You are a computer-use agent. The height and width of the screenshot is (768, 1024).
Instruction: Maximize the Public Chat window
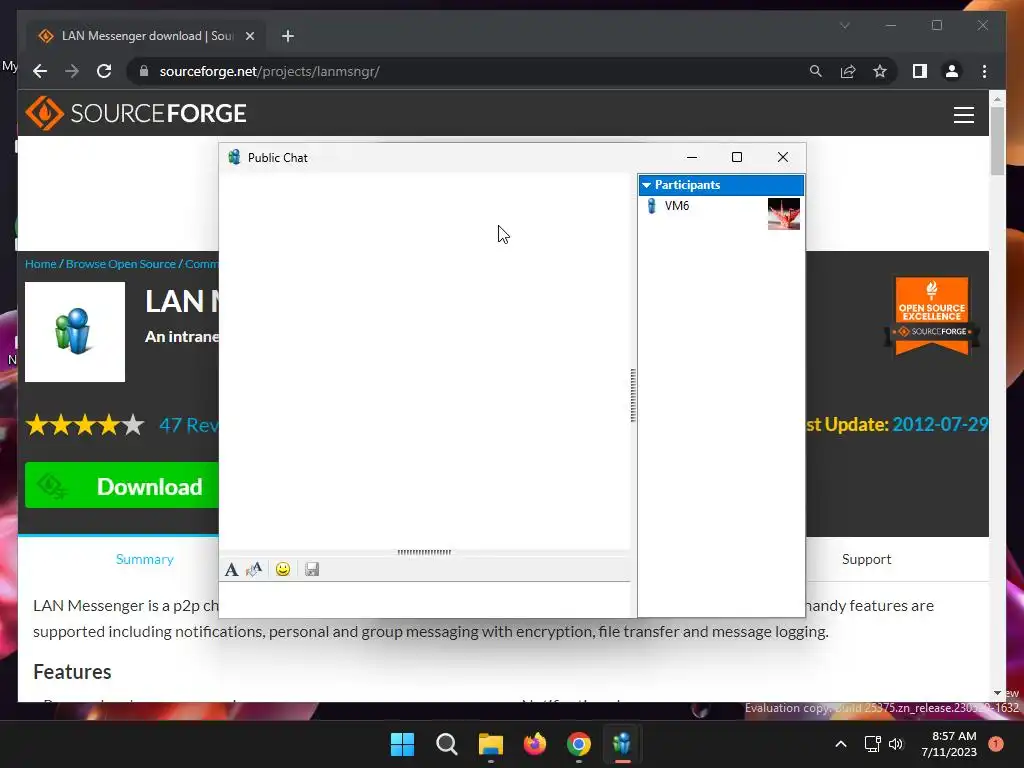tap(737, 157)
